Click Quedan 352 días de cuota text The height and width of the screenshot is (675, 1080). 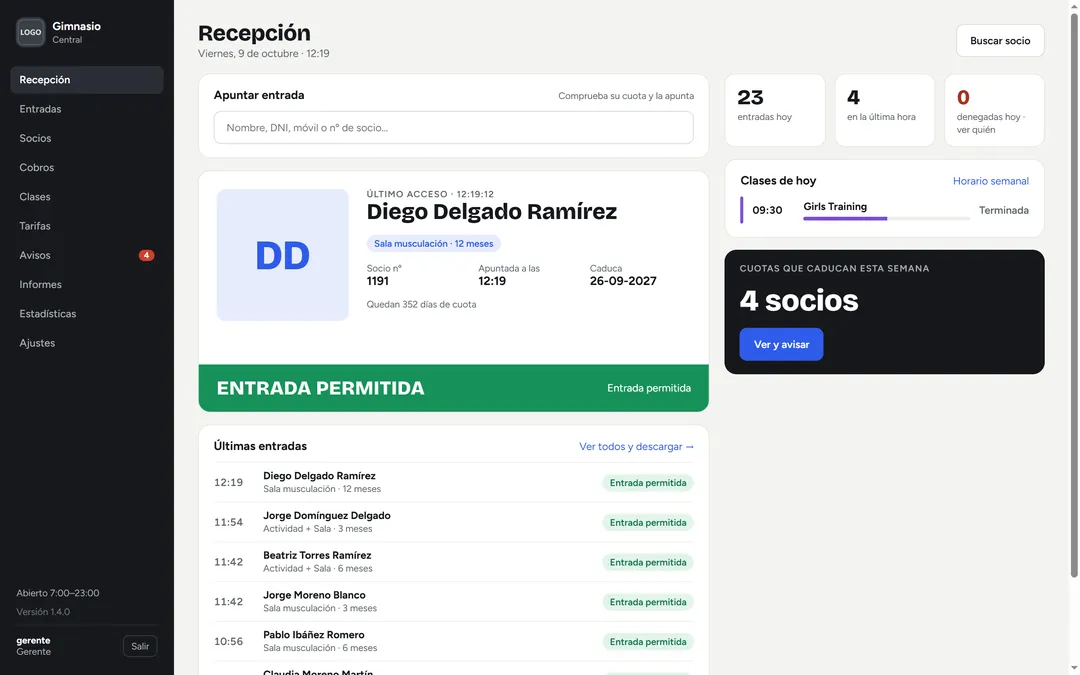point(421,304)
